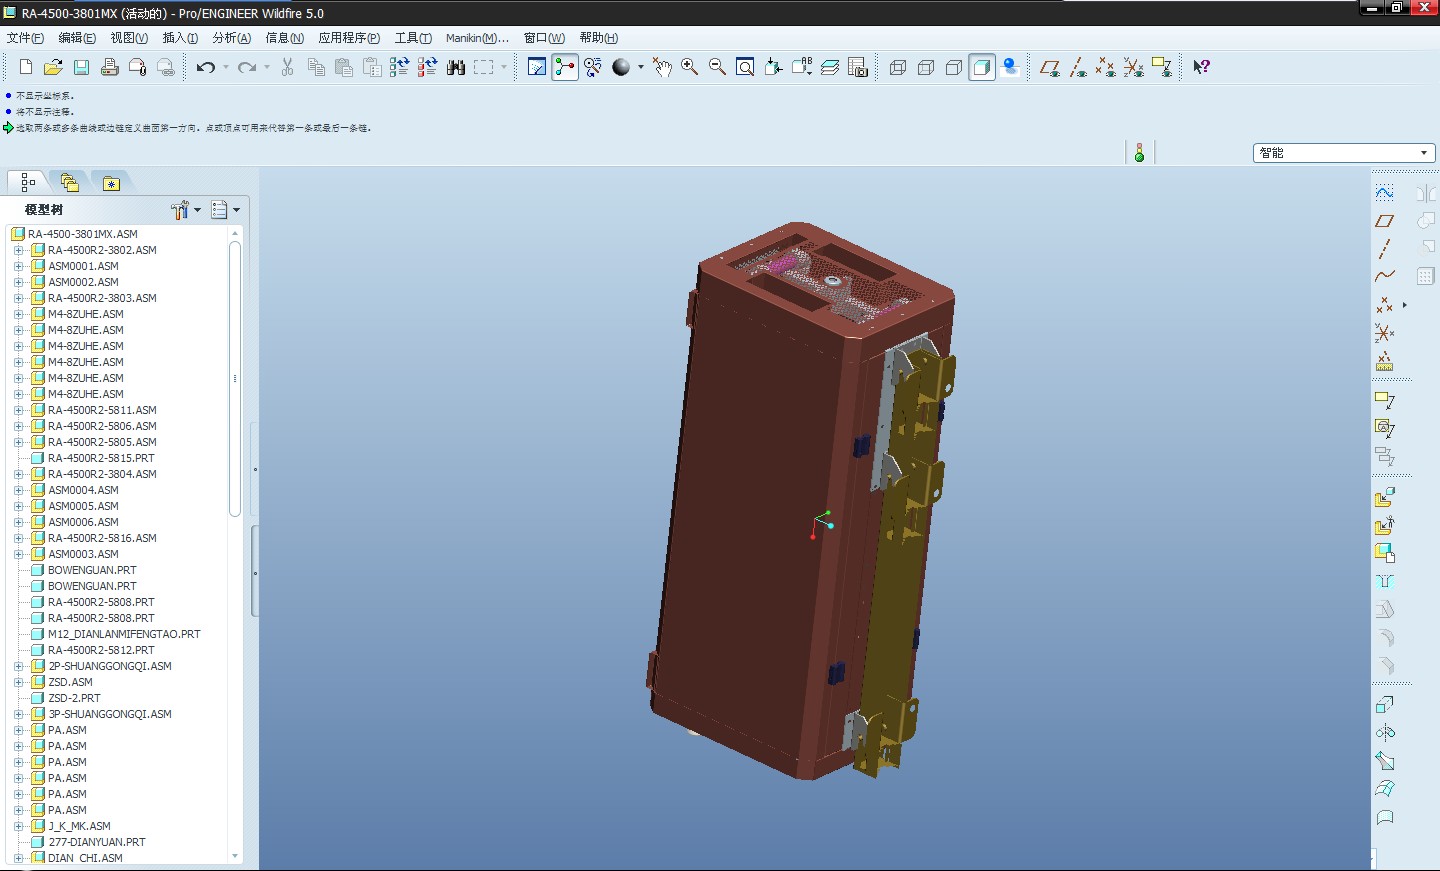The height and width of the screenshot is (871, 1440).
Task: Open the 分析(A) menu
Action: [231, 38]
